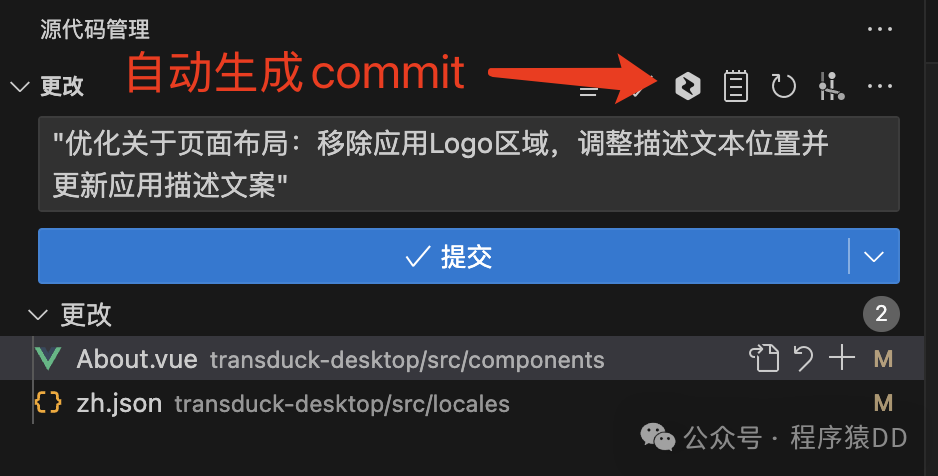Click the M modified status on zh.json
The image size is (938, 476).
tap(883, 403)
